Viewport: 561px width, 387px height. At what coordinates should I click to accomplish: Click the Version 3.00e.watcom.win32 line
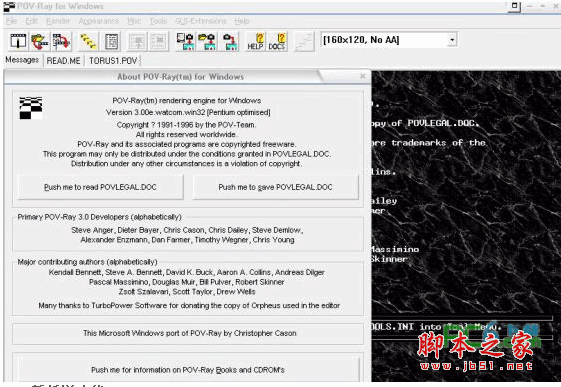[x=188, y=112]
